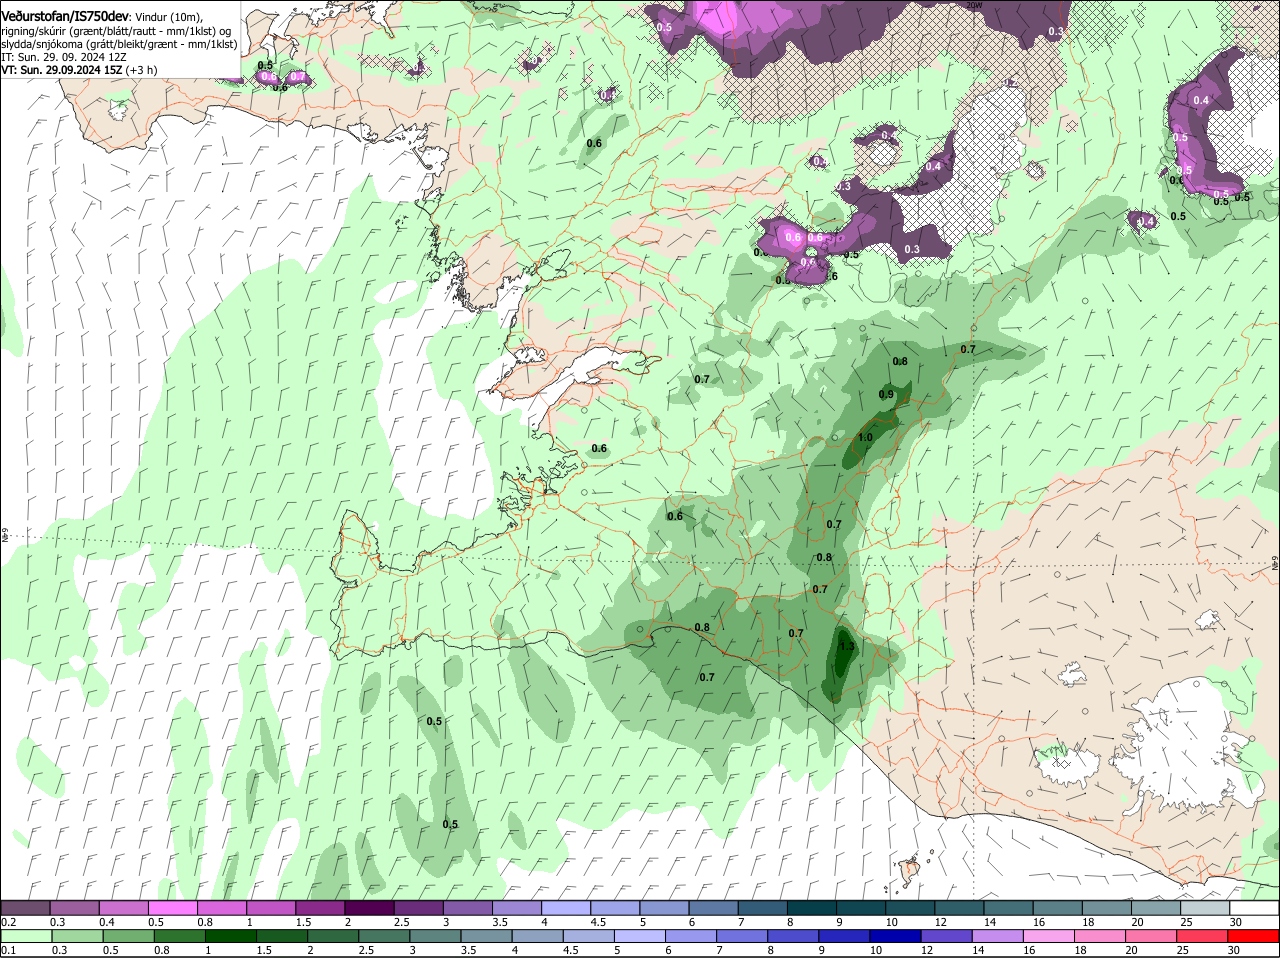Click the top legend swatch starting at 14

1006,907
